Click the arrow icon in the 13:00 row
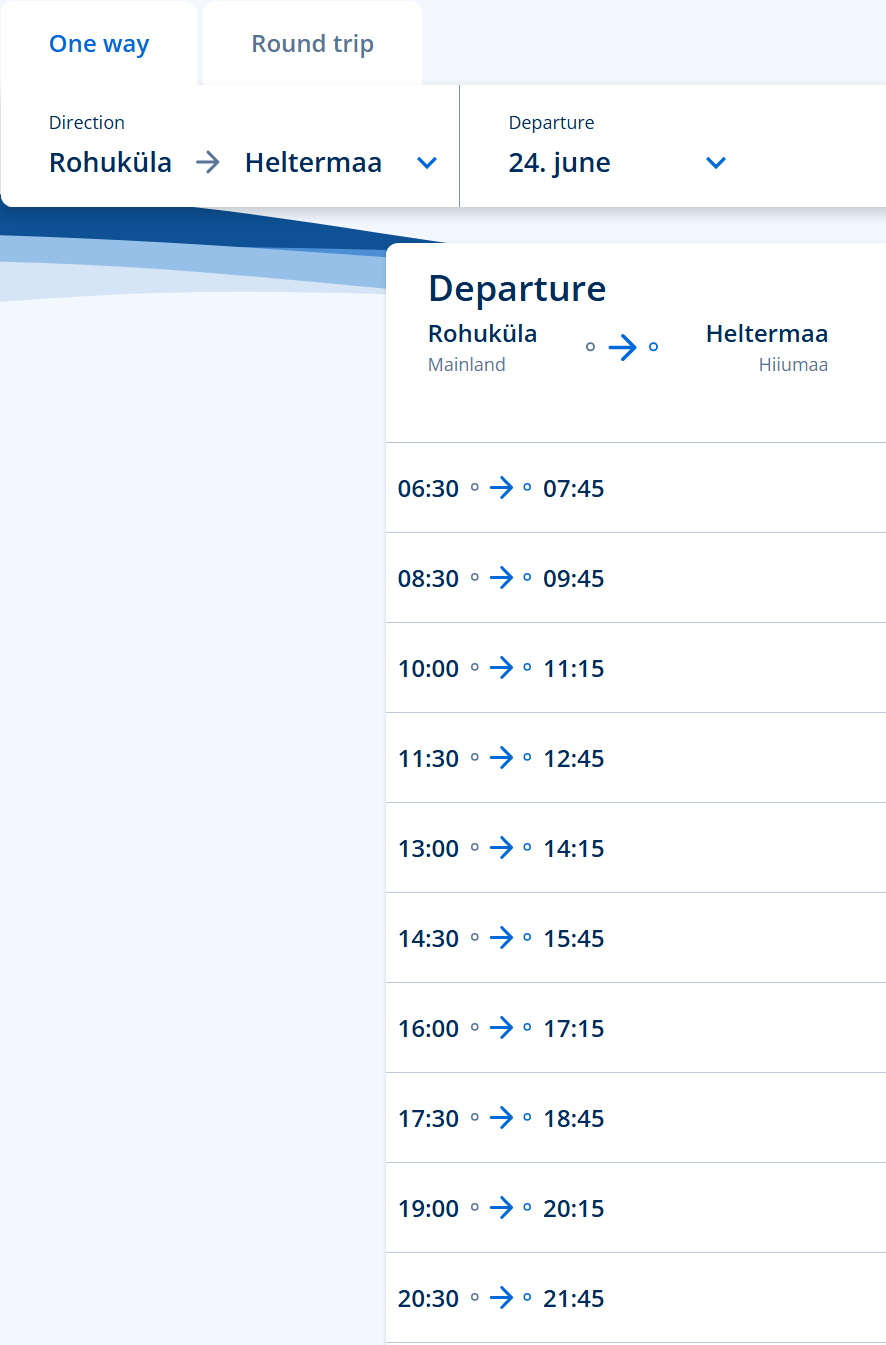Screen dimensions: 886x1345 coord(501,848)
